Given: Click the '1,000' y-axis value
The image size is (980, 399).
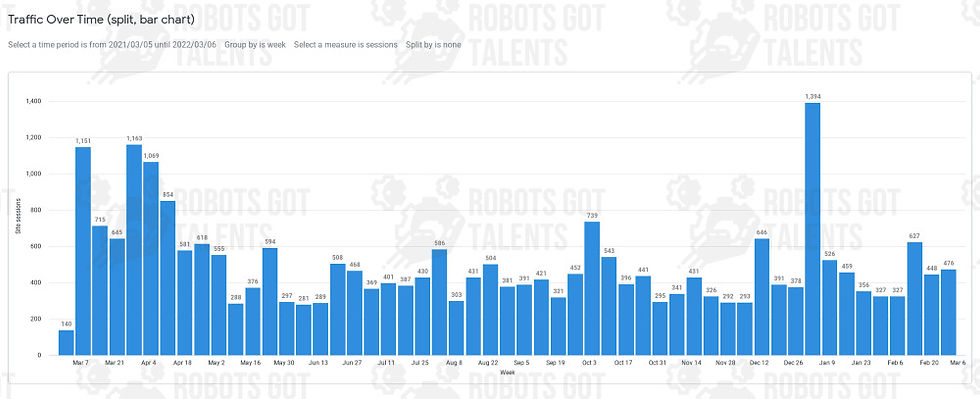Looking at the screenshot, I should [33, 174].
